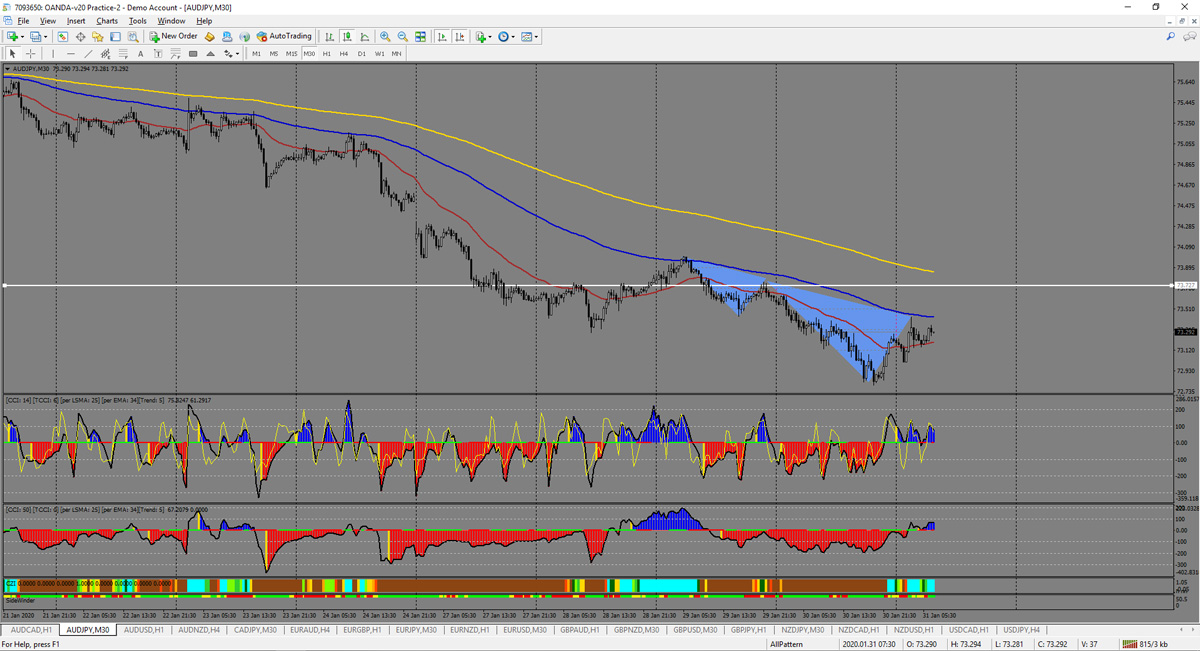Click the AllPattern profile in status bar

pyautogui.click(x=785, y=644)
